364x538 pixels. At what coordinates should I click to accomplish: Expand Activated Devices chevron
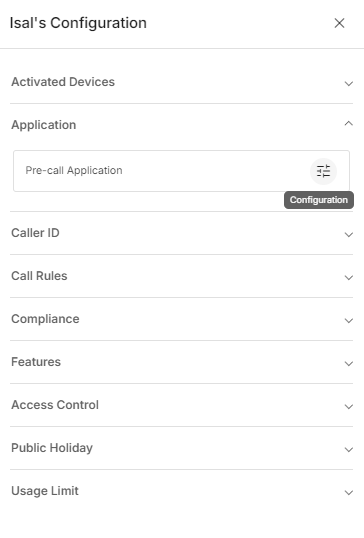349,83
